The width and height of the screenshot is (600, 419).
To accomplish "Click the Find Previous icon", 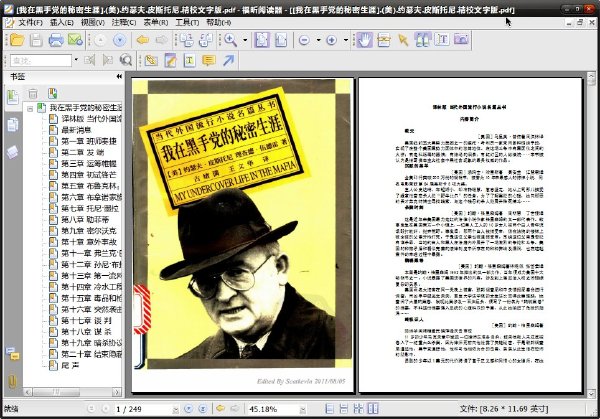I will click(x=89, y=60).
